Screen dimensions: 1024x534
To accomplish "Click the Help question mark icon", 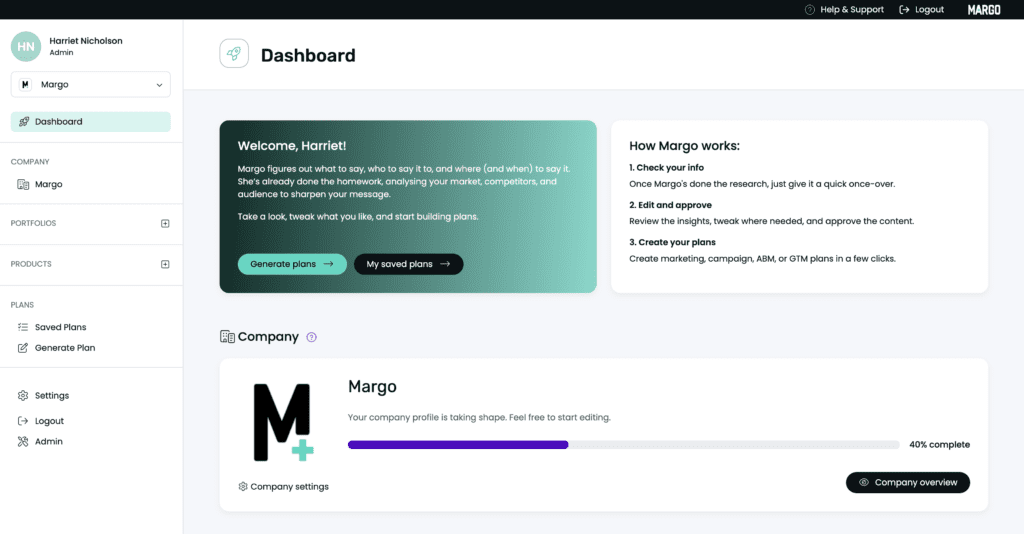I will pyautogui.click(x=810, y=10).
